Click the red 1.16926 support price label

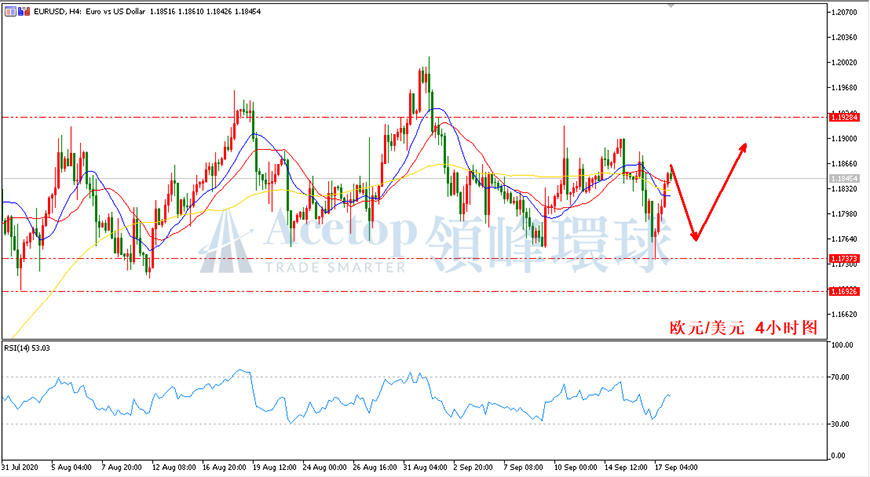coord(844,291)
